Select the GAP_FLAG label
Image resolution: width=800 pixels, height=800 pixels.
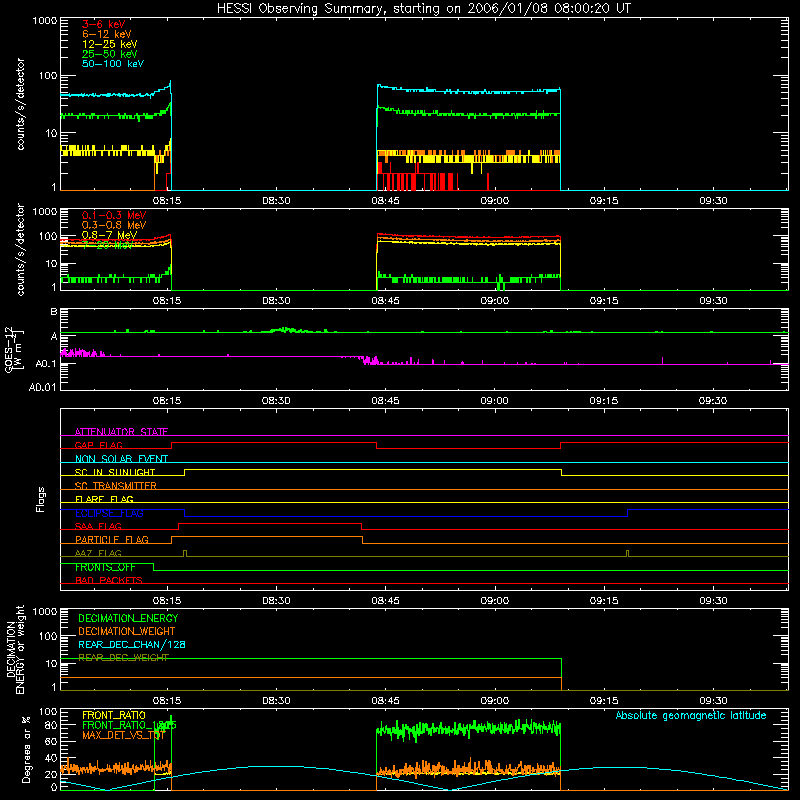(98, 445)
